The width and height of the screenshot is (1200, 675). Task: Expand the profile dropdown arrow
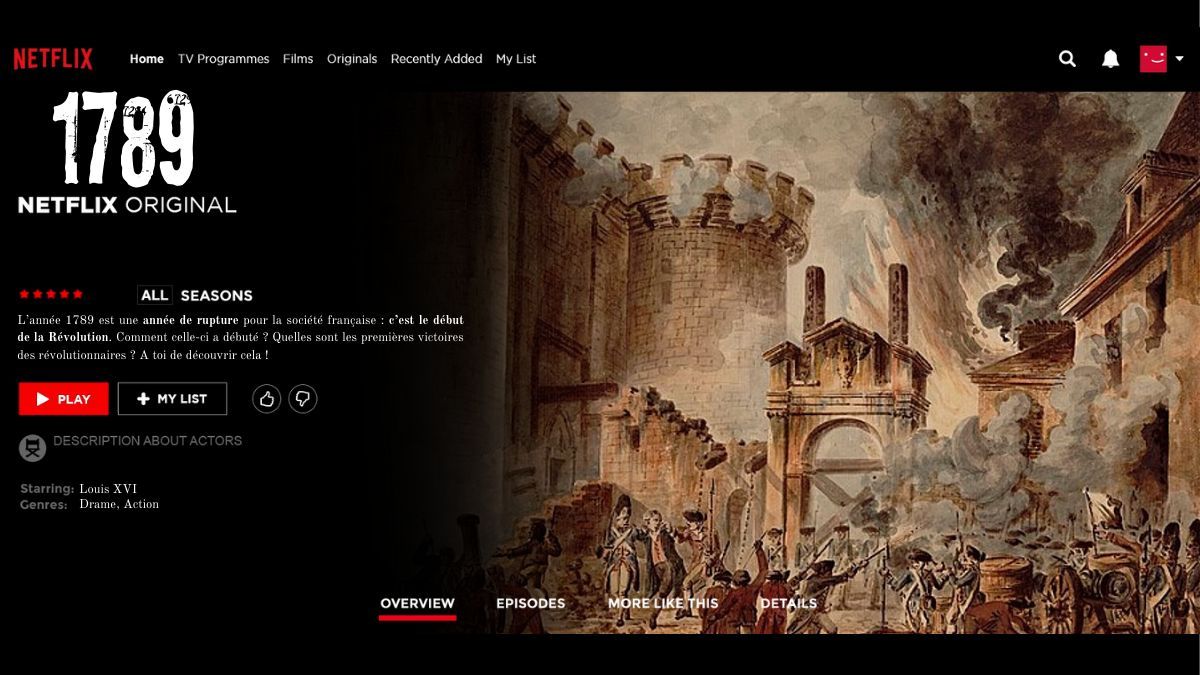point(1180,59)
